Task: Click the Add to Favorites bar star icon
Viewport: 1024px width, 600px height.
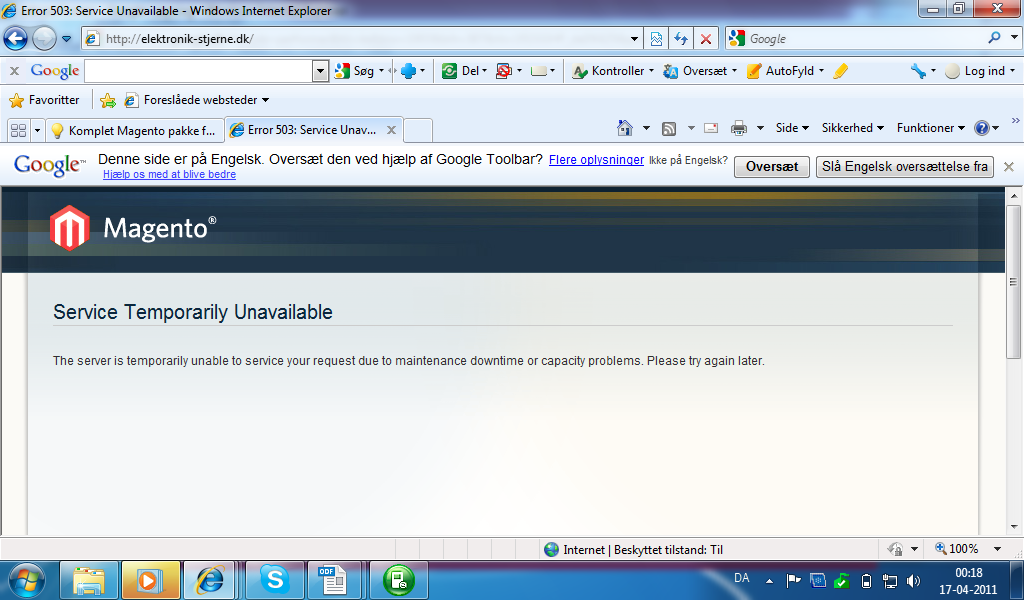Action: [x=108, y=100]
